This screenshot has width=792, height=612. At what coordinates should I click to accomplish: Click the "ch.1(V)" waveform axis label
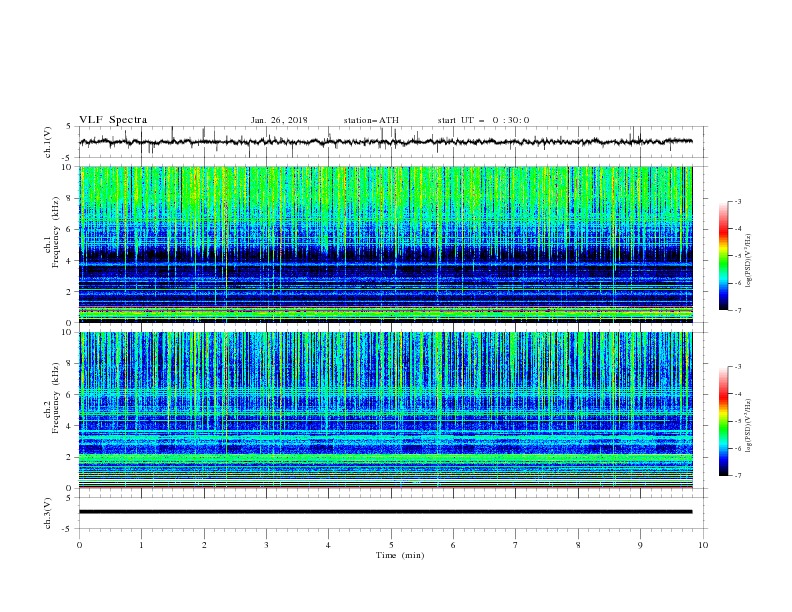(48, 142)
